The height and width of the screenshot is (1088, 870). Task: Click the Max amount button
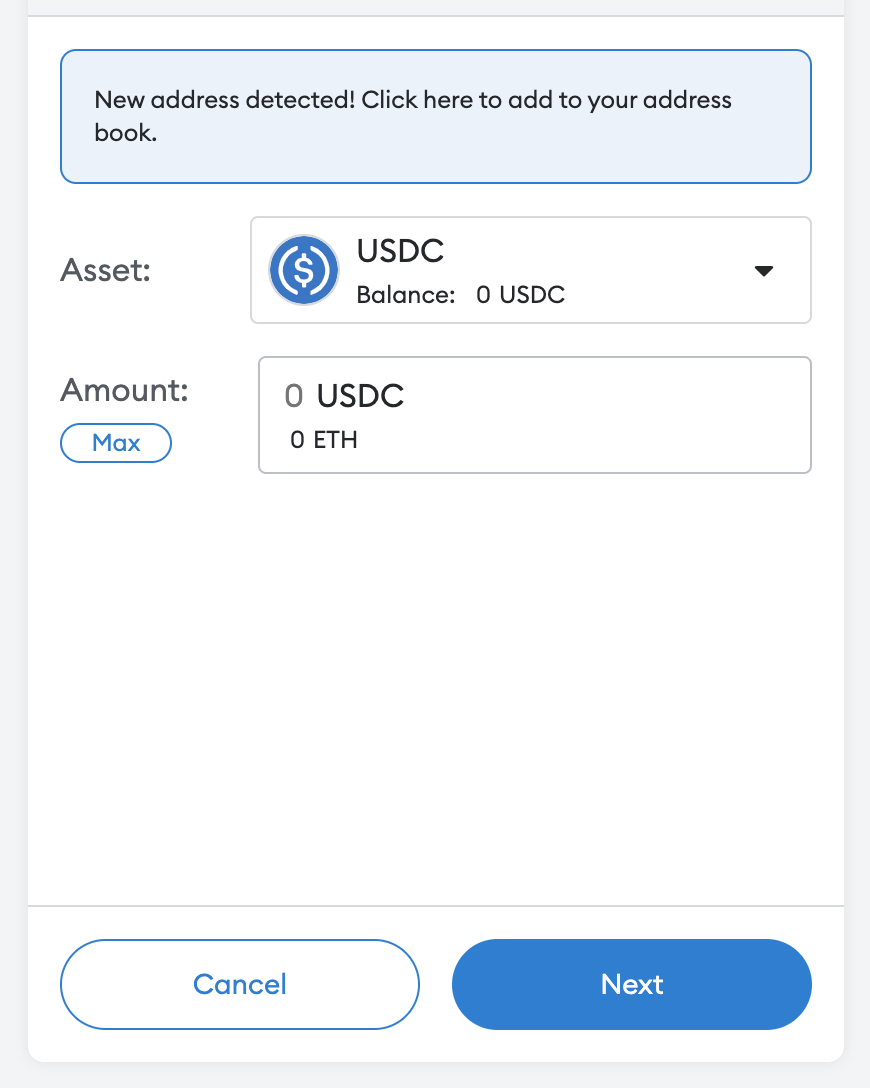click(116, 443)
